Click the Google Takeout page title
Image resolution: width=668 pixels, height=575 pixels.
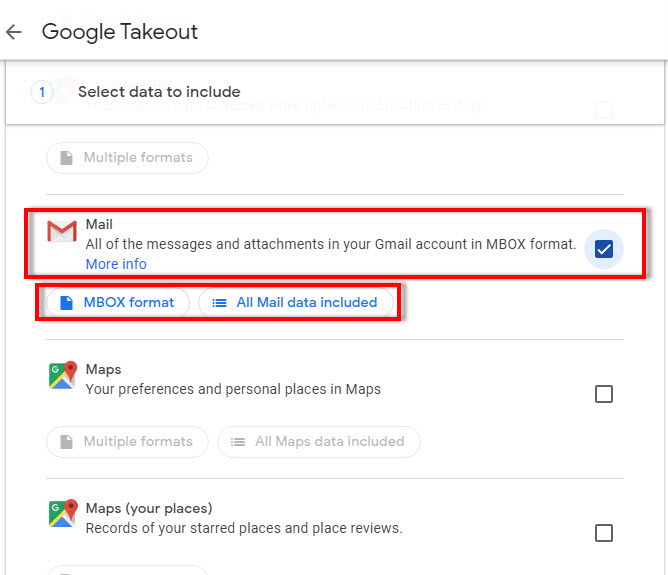click(120, 32)
